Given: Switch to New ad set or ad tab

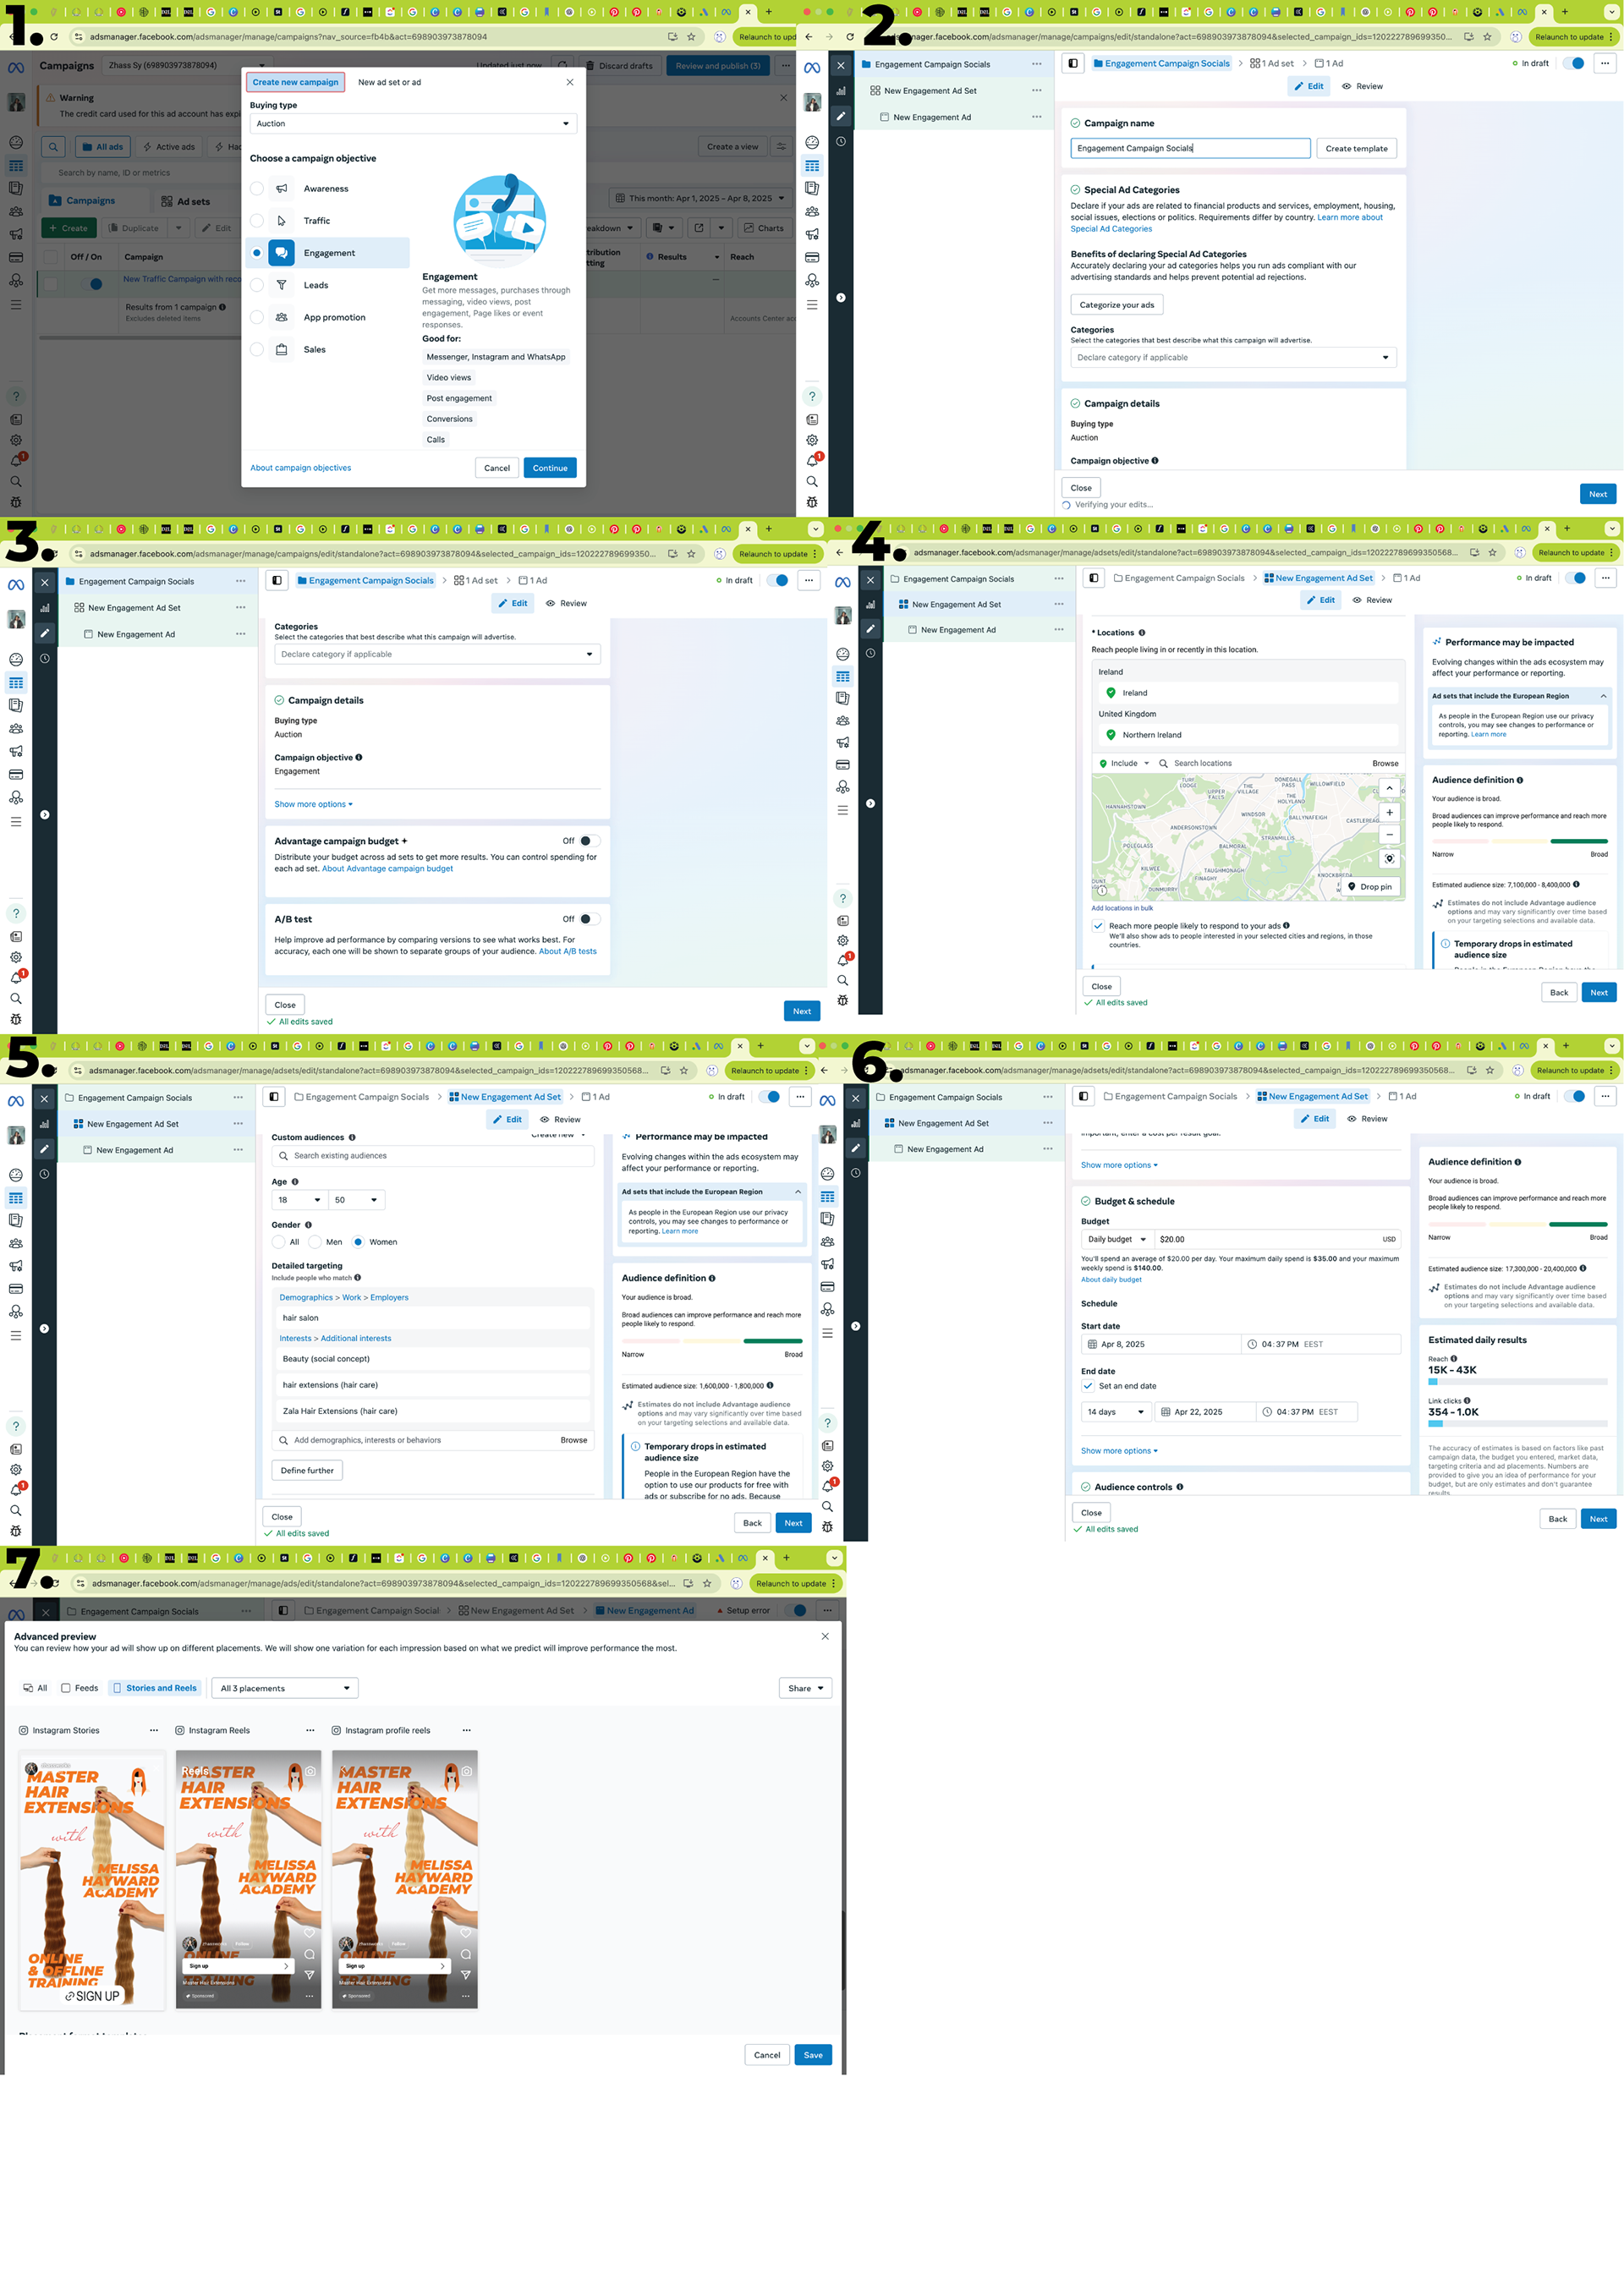Looking at the screenshot, I should 389,82.
